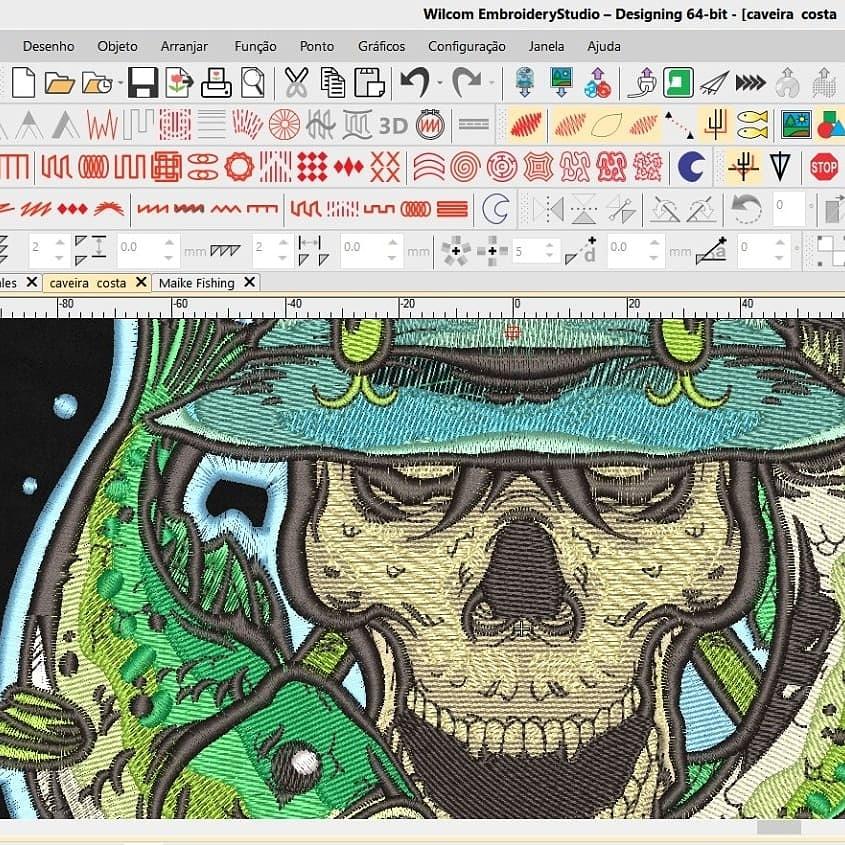845x845 pixels.
Task: Copy the selected object
Action: point(333,82)
